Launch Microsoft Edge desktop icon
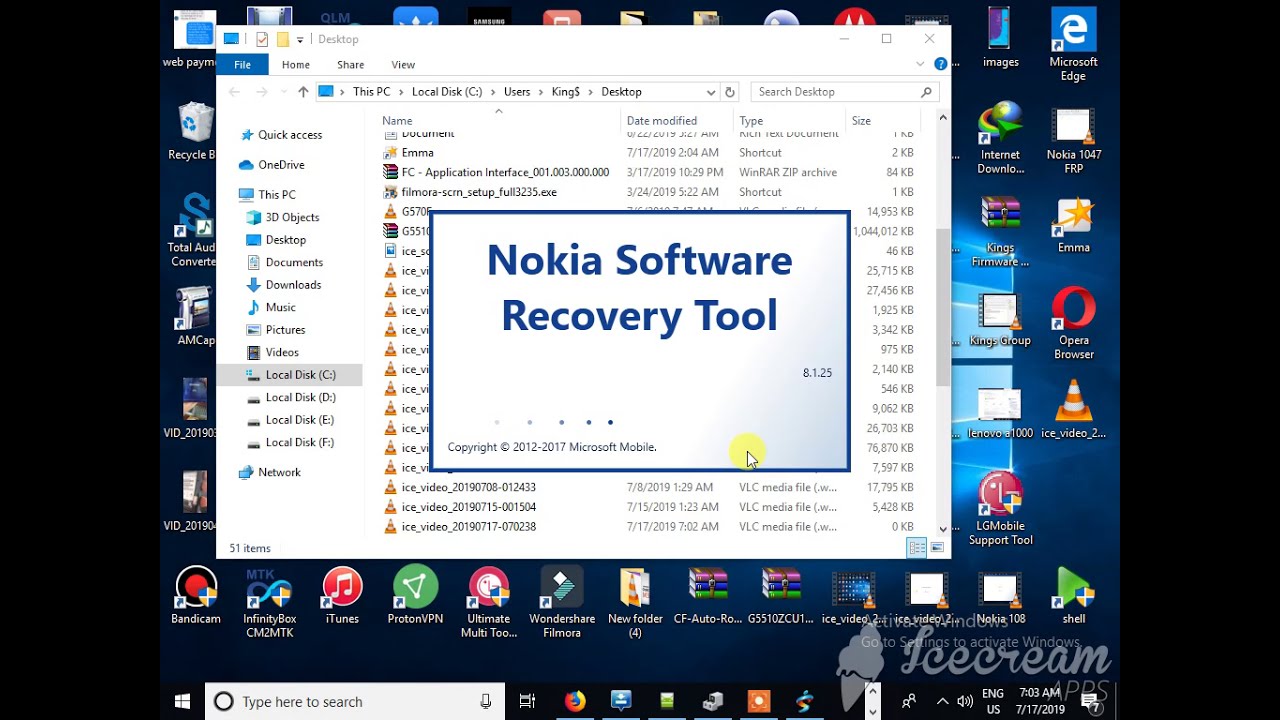The width and height of the screenshot is (1280, 720). (1074, 46)
